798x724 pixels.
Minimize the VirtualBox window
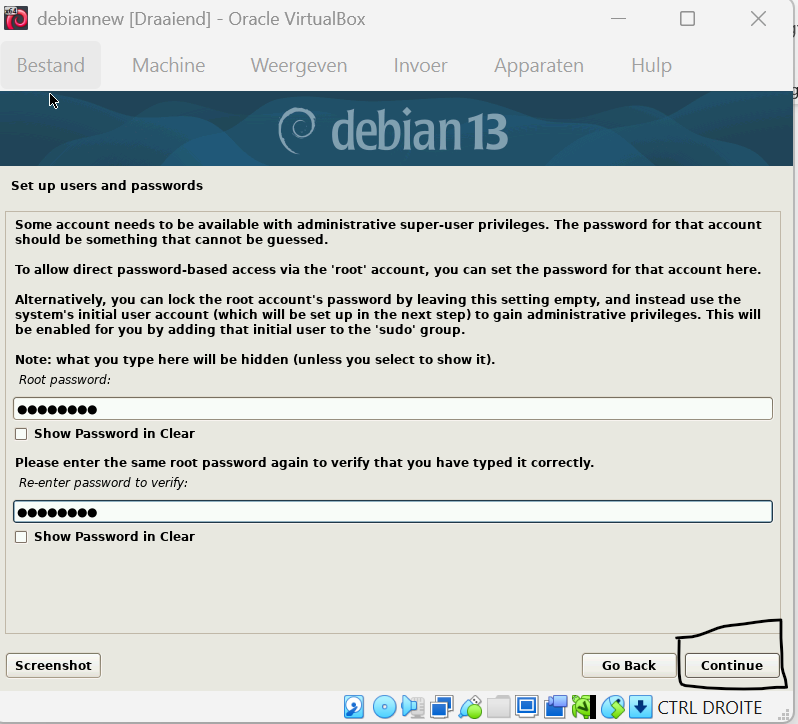coord(618,19)
